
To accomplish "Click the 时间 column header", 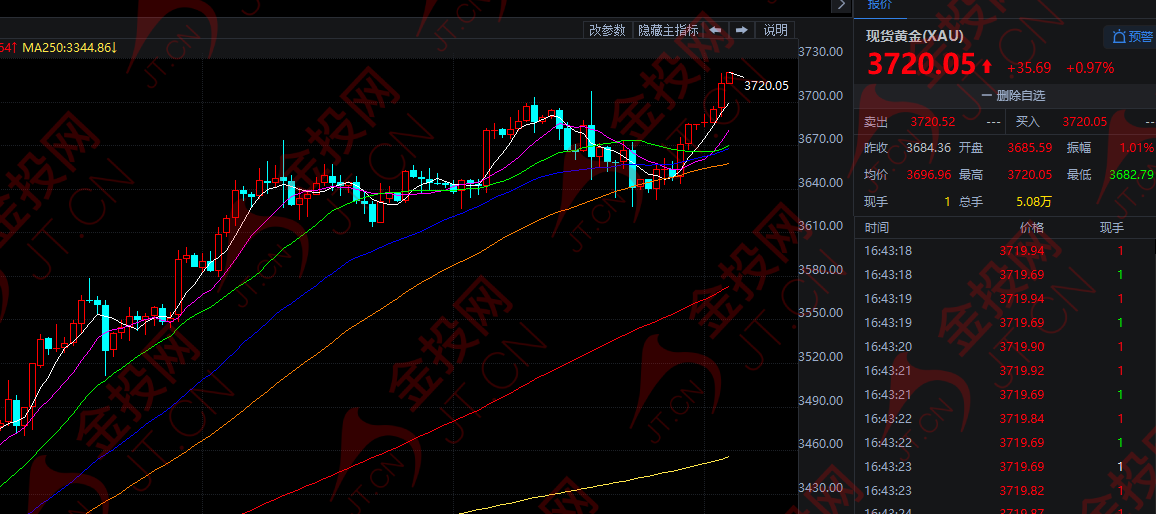I will pos(877,228).
